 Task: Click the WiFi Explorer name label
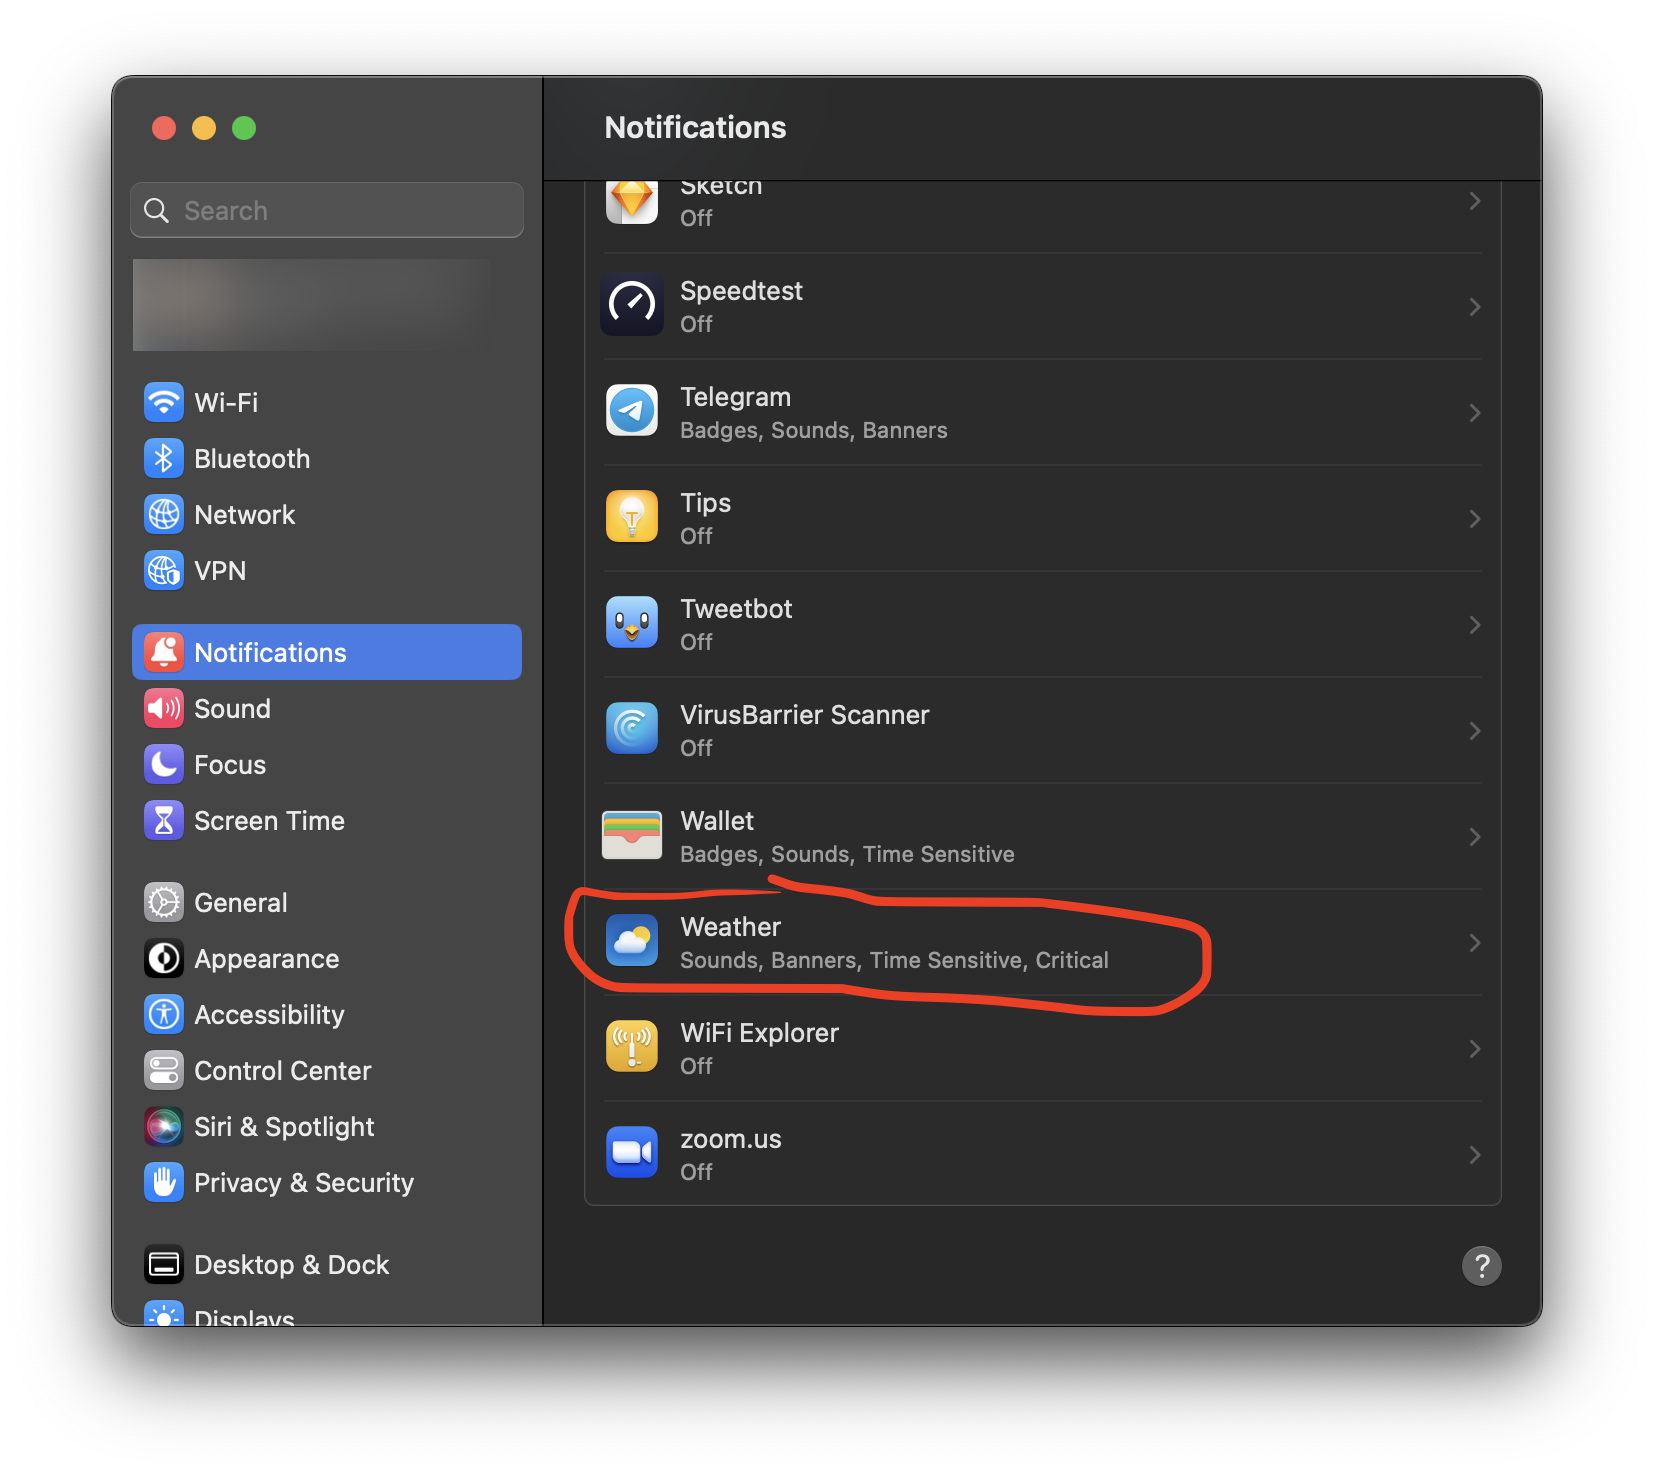(759, 1033)
